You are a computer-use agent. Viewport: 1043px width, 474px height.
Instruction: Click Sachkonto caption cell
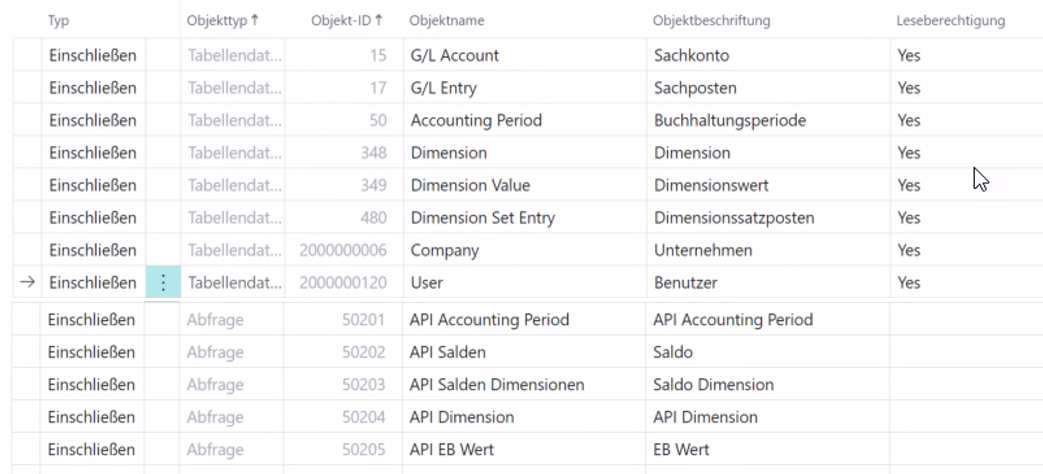coord(690,55)
